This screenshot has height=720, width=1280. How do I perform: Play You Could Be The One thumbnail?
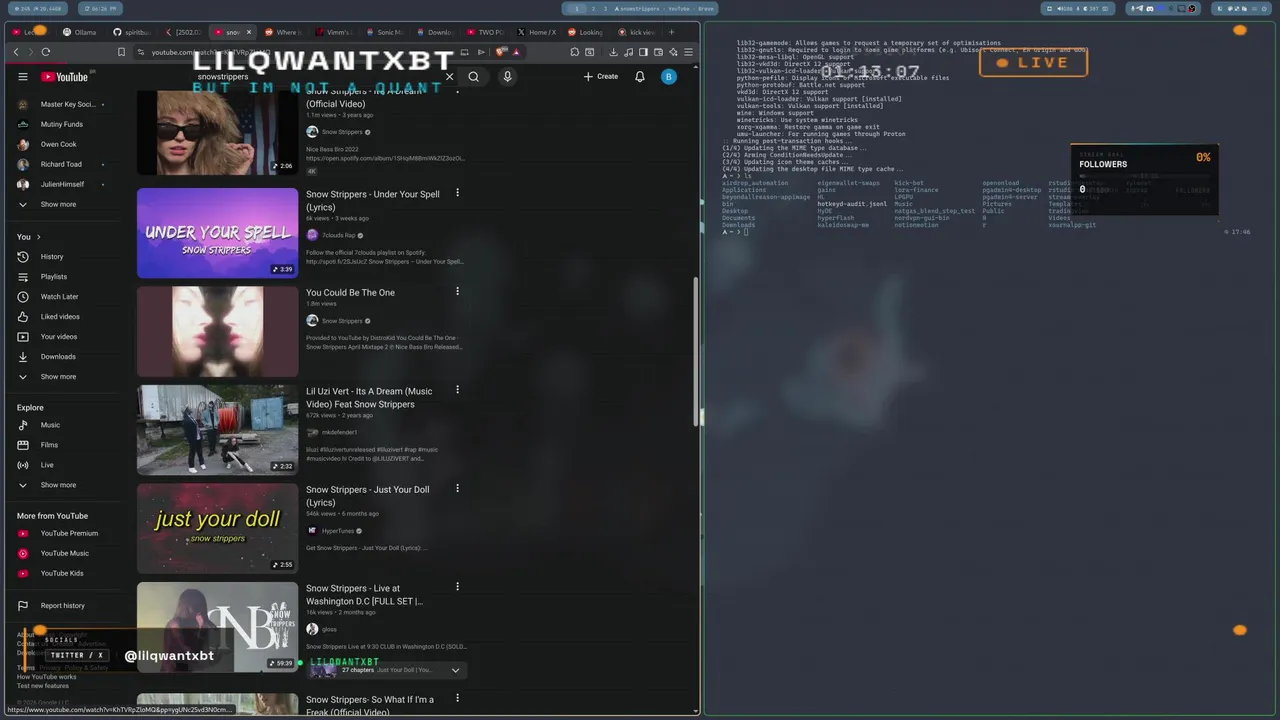[x=217, y=331]
